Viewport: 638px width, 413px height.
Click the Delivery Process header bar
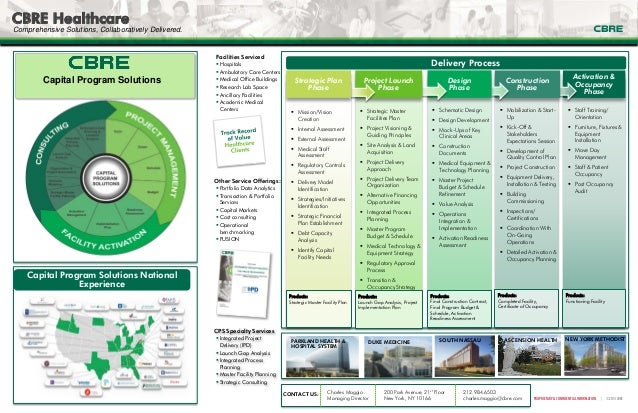tap(456, 63)
